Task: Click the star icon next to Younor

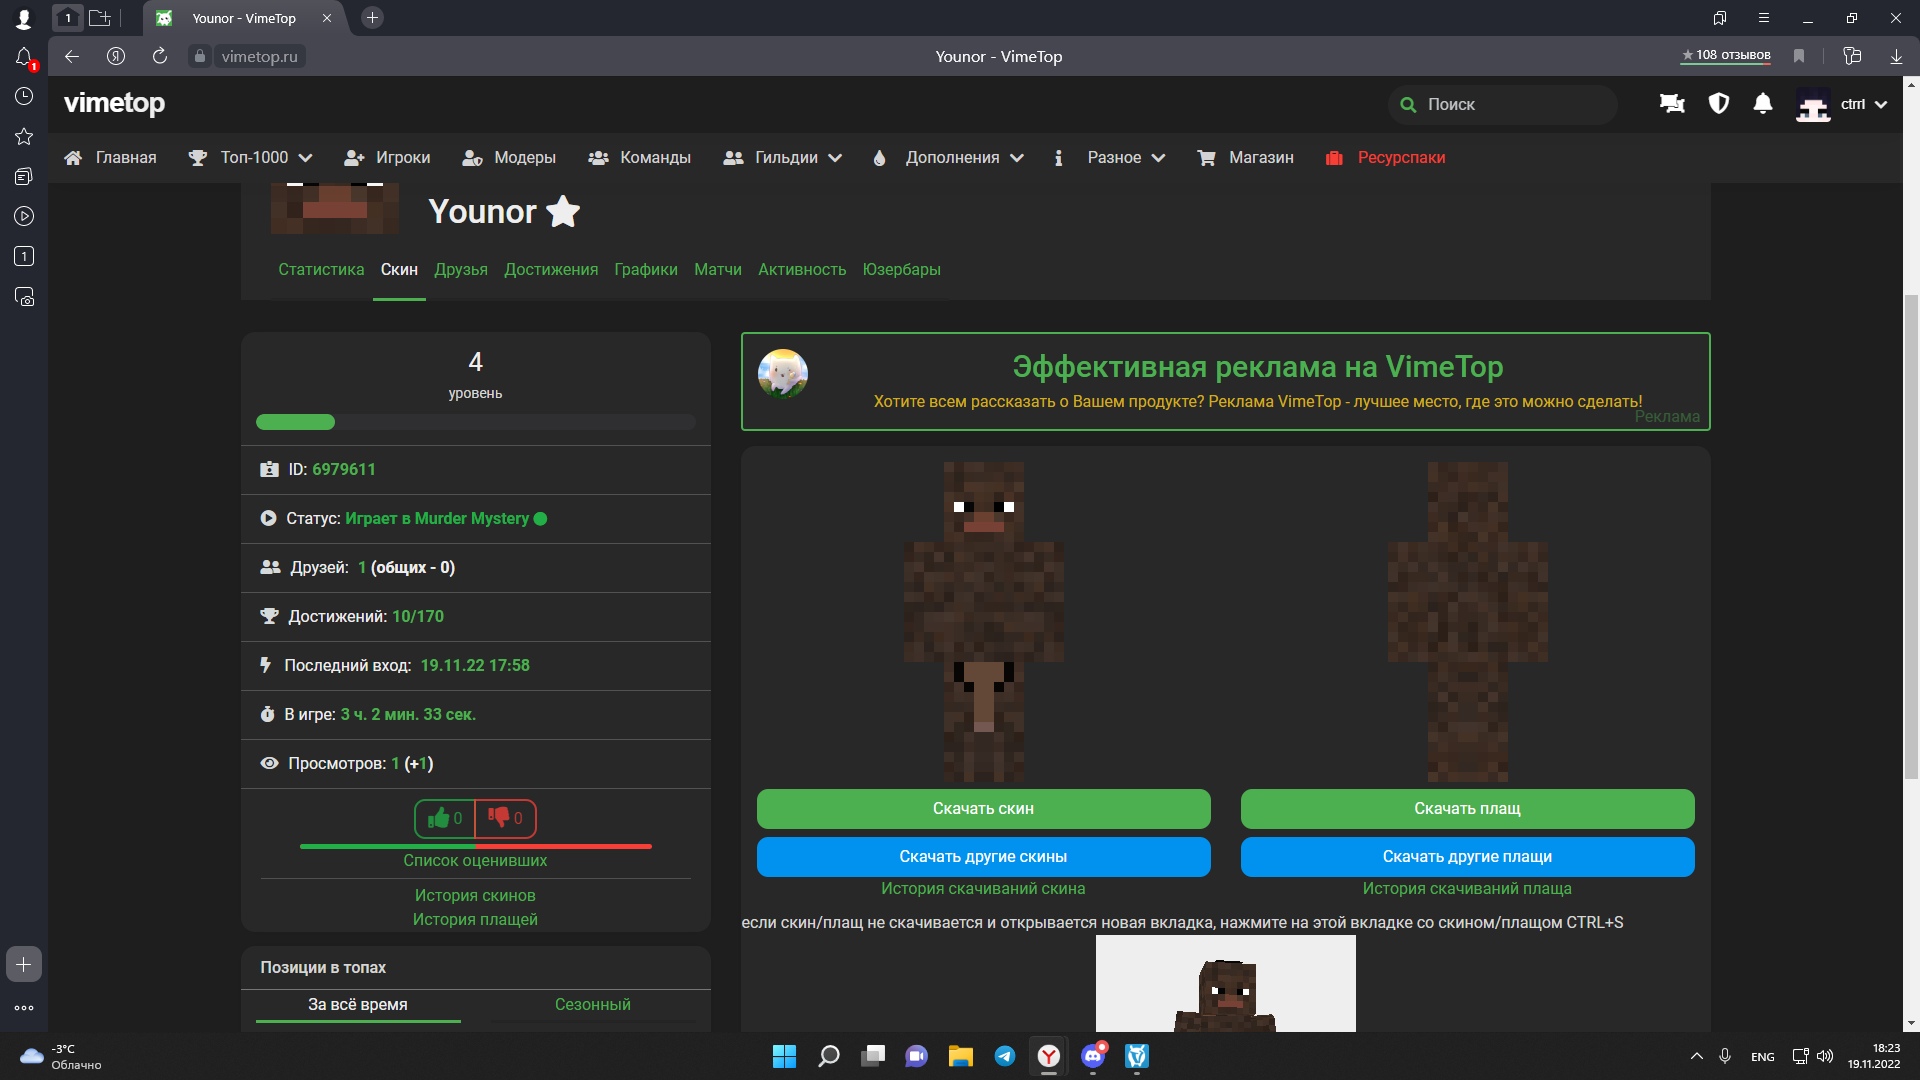Action: pyautogui.click(x=563, y=212)
